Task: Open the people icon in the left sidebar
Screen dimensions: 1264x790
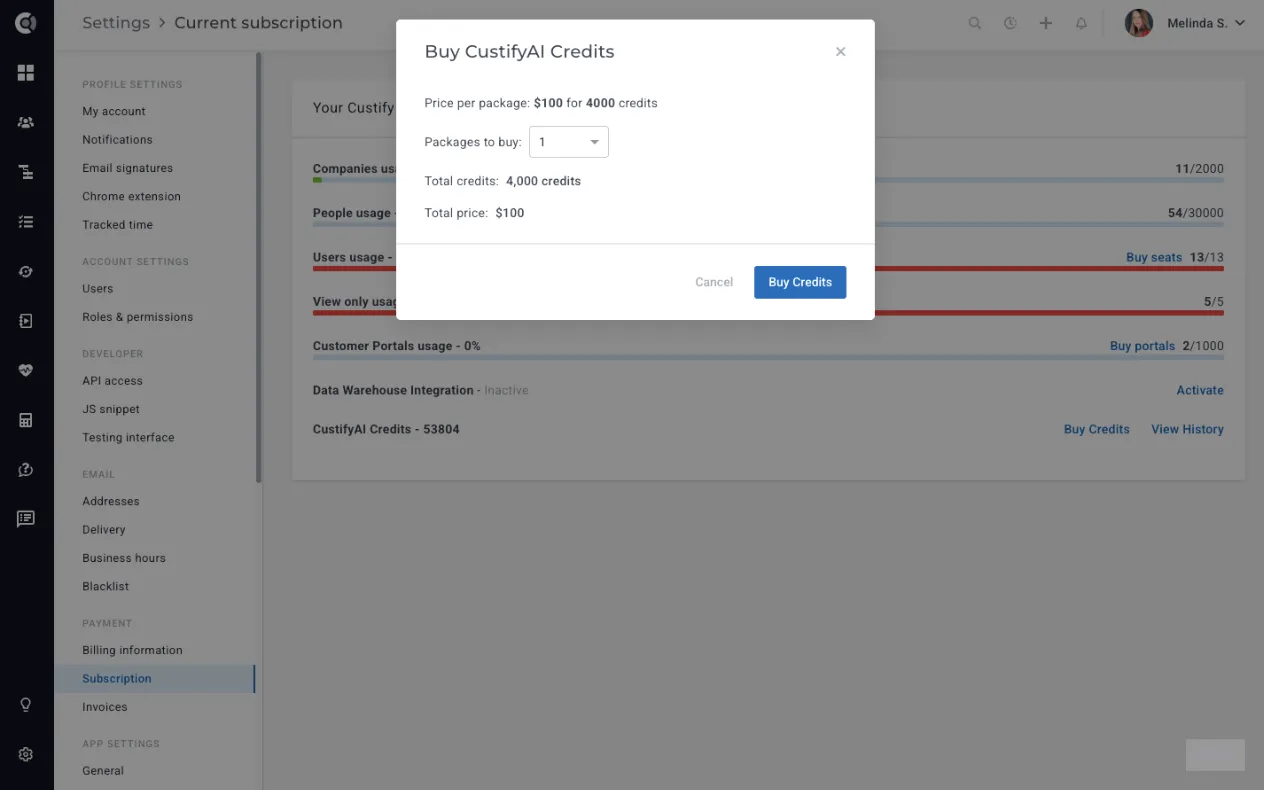Action: tap(26, 122)
